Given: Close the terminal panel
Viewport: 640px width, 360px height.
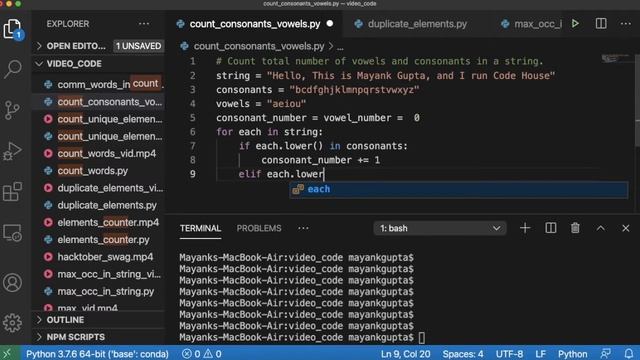Looking at the screenshot, I should [626, 228].
